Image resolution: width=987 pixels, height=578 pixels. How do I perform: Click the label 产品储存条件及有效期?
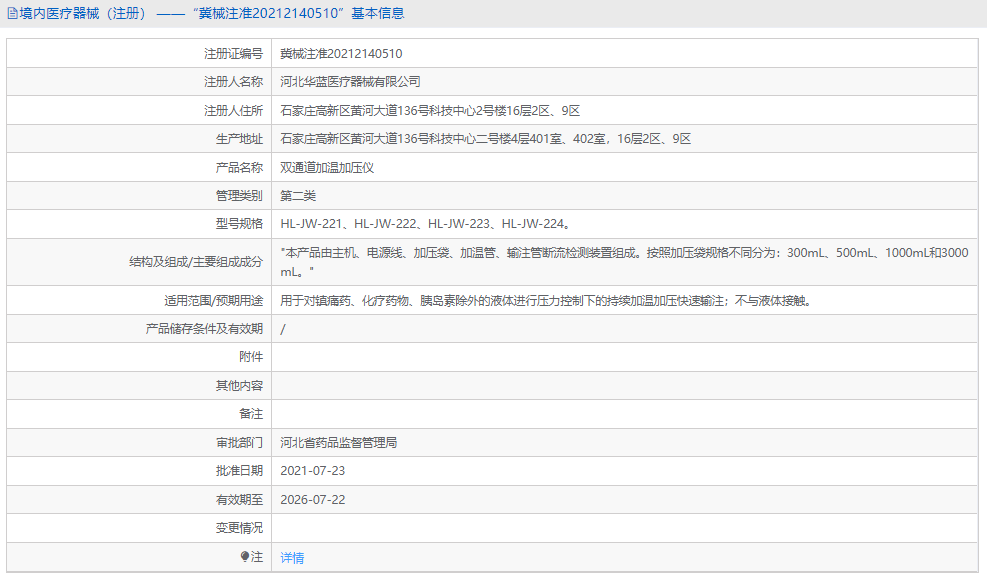pyautogui.click(x=204, y=329)
